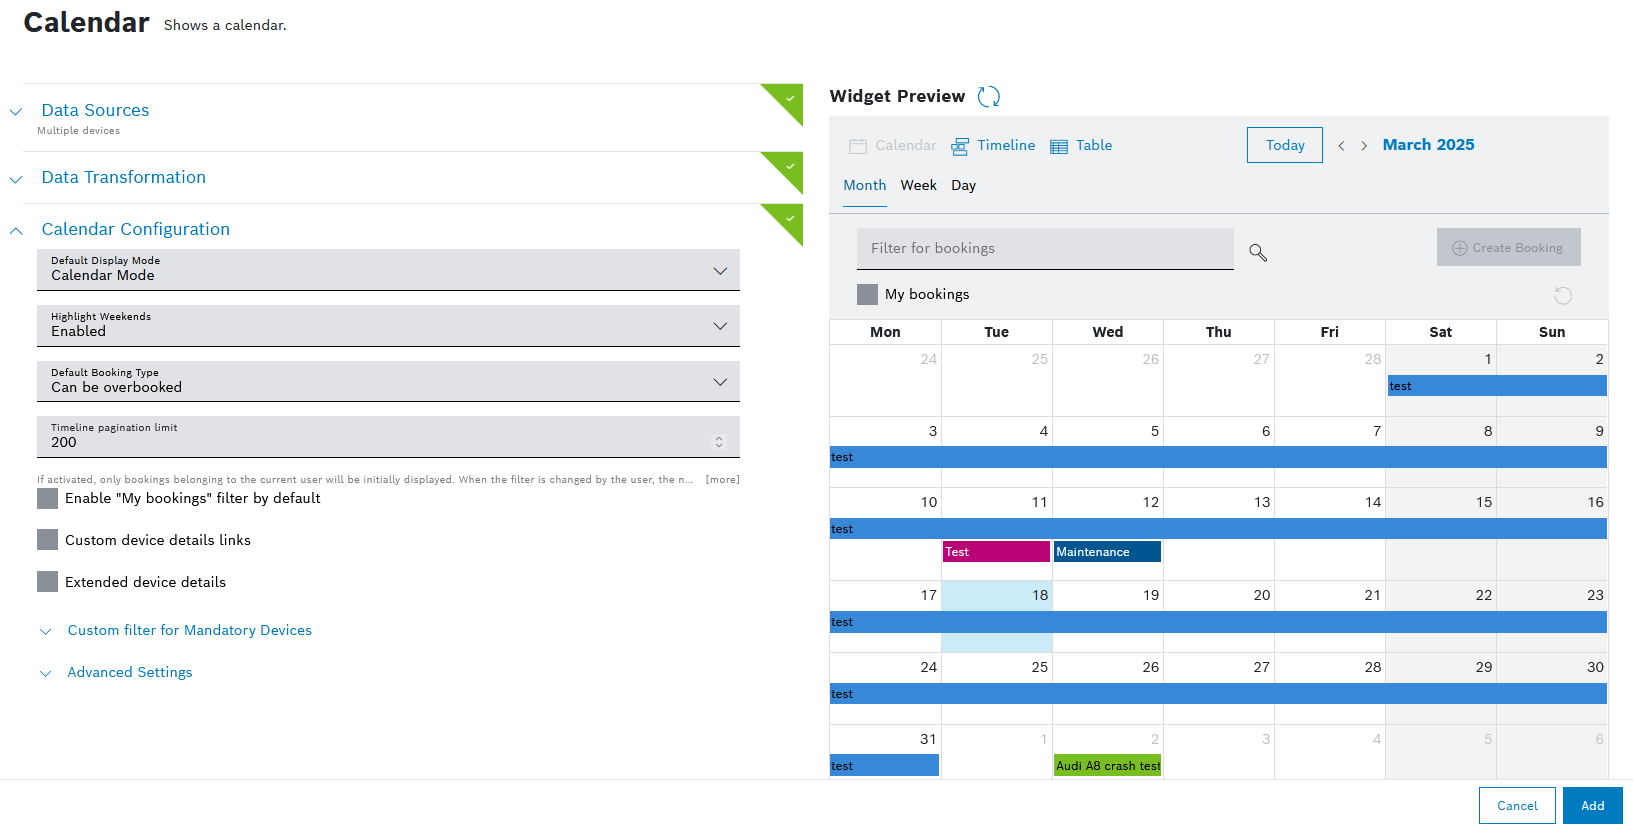The height and width of the screenshot is (832, 1633).
Task: Toggle the My bookings checkbox in preview
Action: coord(867,294)
